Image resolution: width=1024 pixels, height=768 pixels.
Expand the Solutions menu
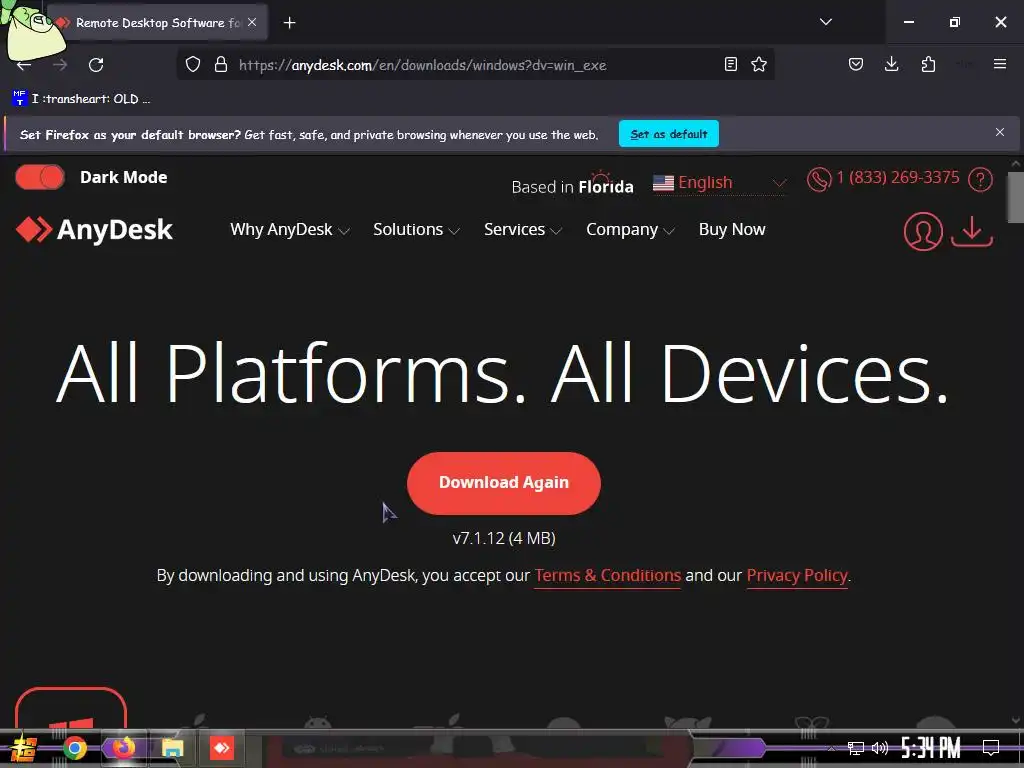click(x=416, y=230)
